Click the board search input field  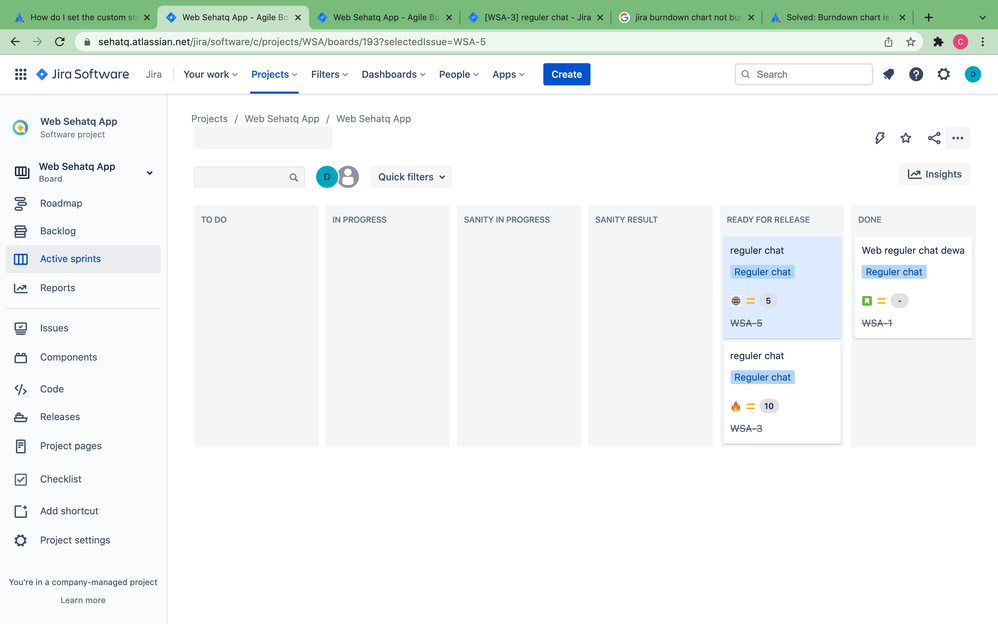(x=249, y=177)
